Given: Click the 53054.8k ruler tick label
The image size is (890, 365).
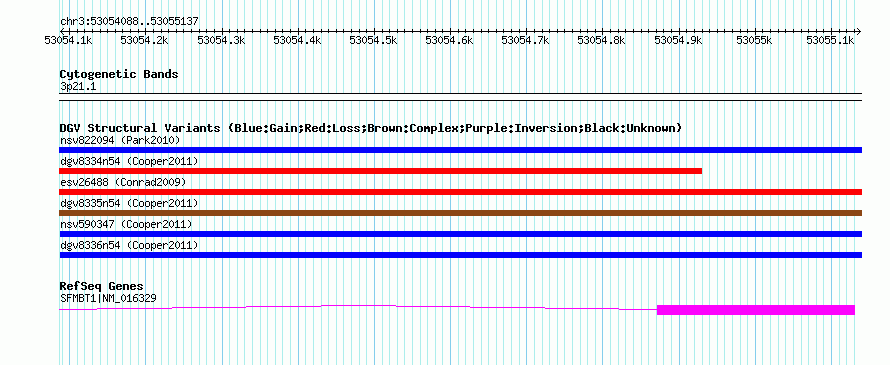Looking at the screenshot, I should 602,41.
